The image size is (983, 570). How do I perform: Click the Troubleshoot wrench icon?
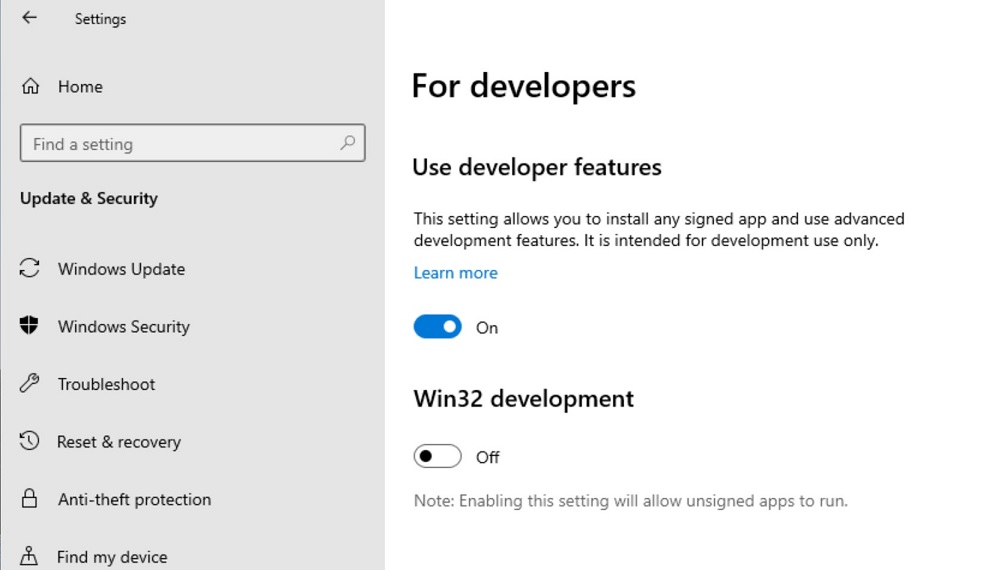pos(30,384)
